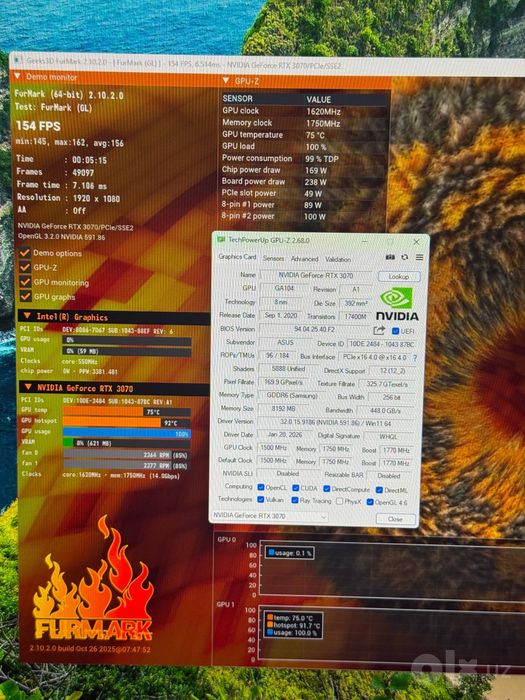Click the Bus Interface PCIe x16 4.0 field
The image size is (525, 700).
tap(375, 358)
